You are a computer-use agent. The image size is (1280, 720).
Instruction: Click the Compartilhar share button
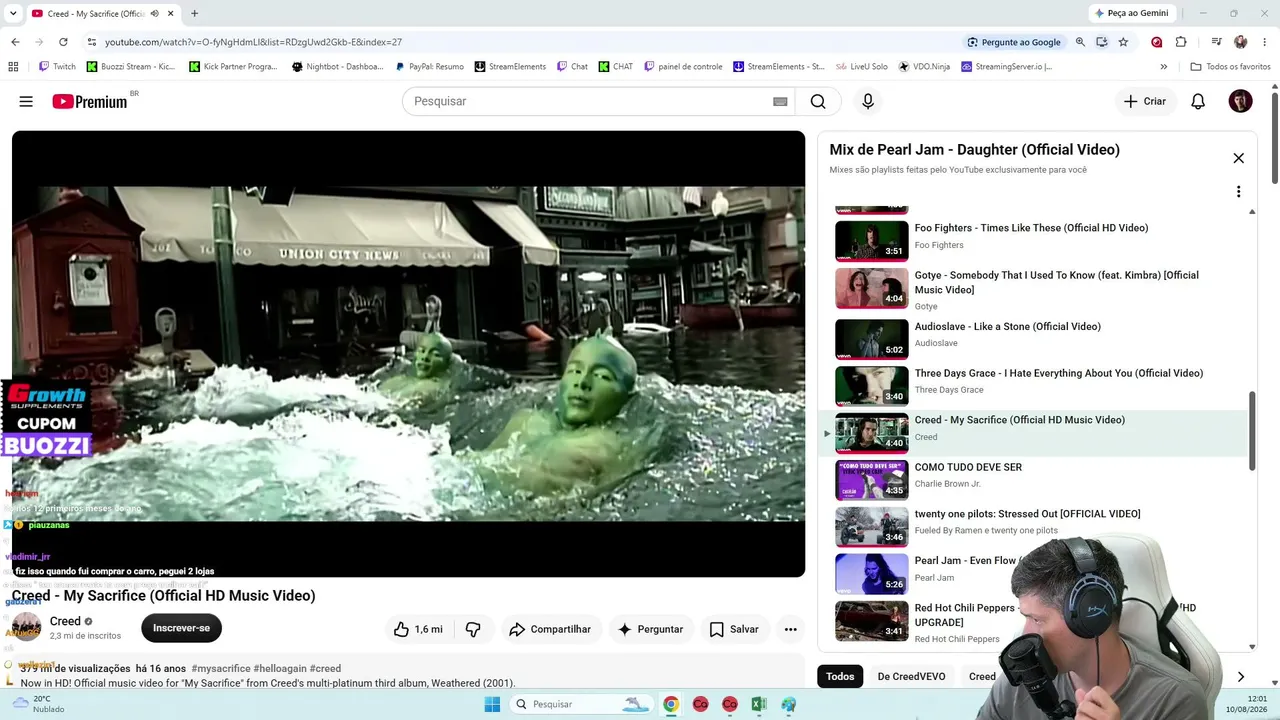pyautogui.click(x=550, y=629)
